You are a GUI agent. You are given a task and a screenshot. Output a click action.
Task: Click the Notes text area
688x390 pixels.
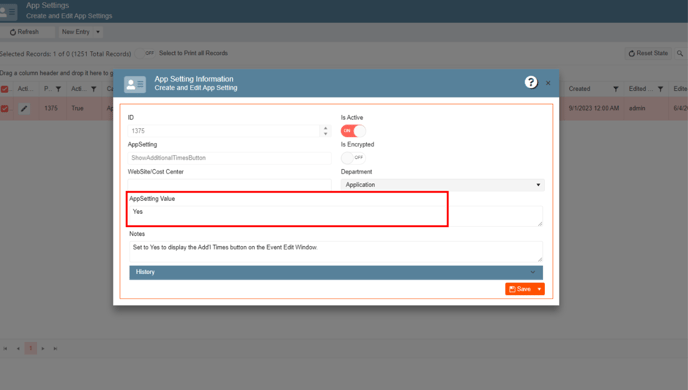pos(336,251)
